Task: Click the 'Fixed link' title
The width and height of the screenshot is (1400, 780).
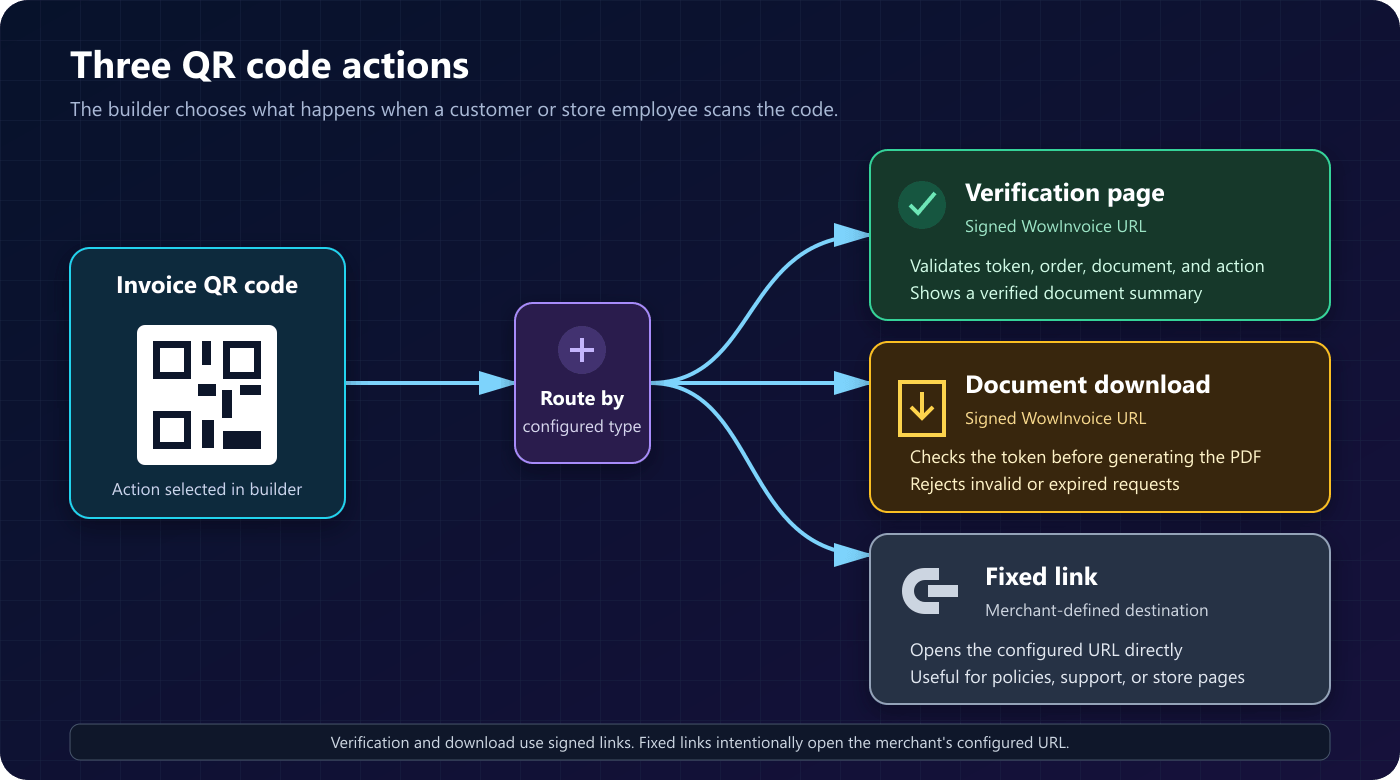Action: pyautogui.click(x=1041, y=577)
